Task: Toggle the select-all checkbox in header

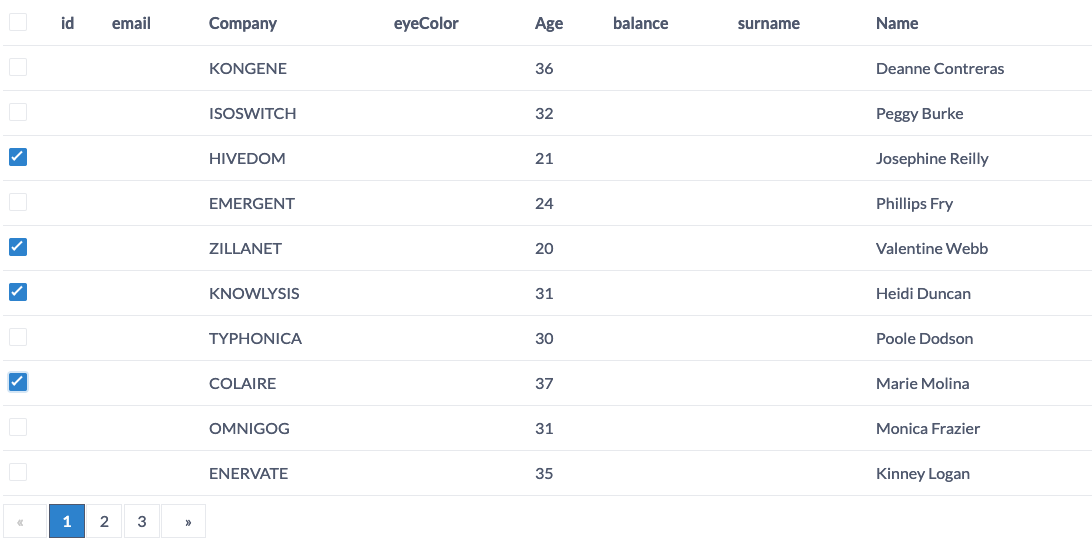Action: pyautogui.click(x=17, y=22)
